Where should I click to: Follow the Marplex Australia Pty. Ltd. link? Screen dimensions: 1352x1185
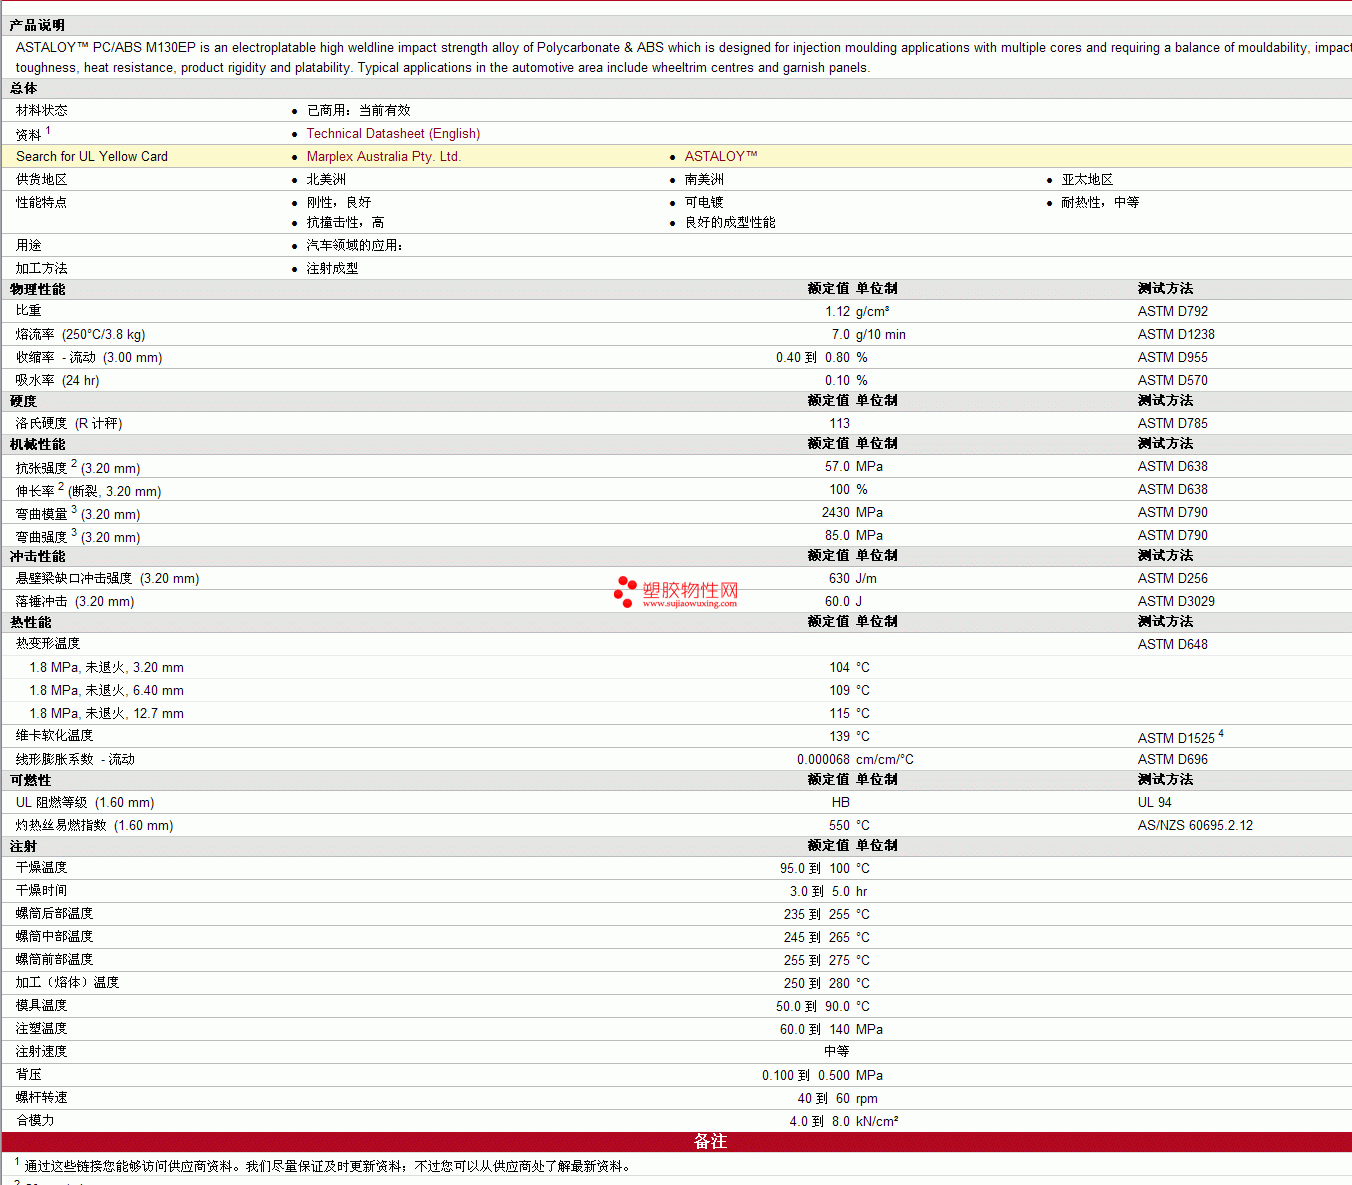point(383,156)
